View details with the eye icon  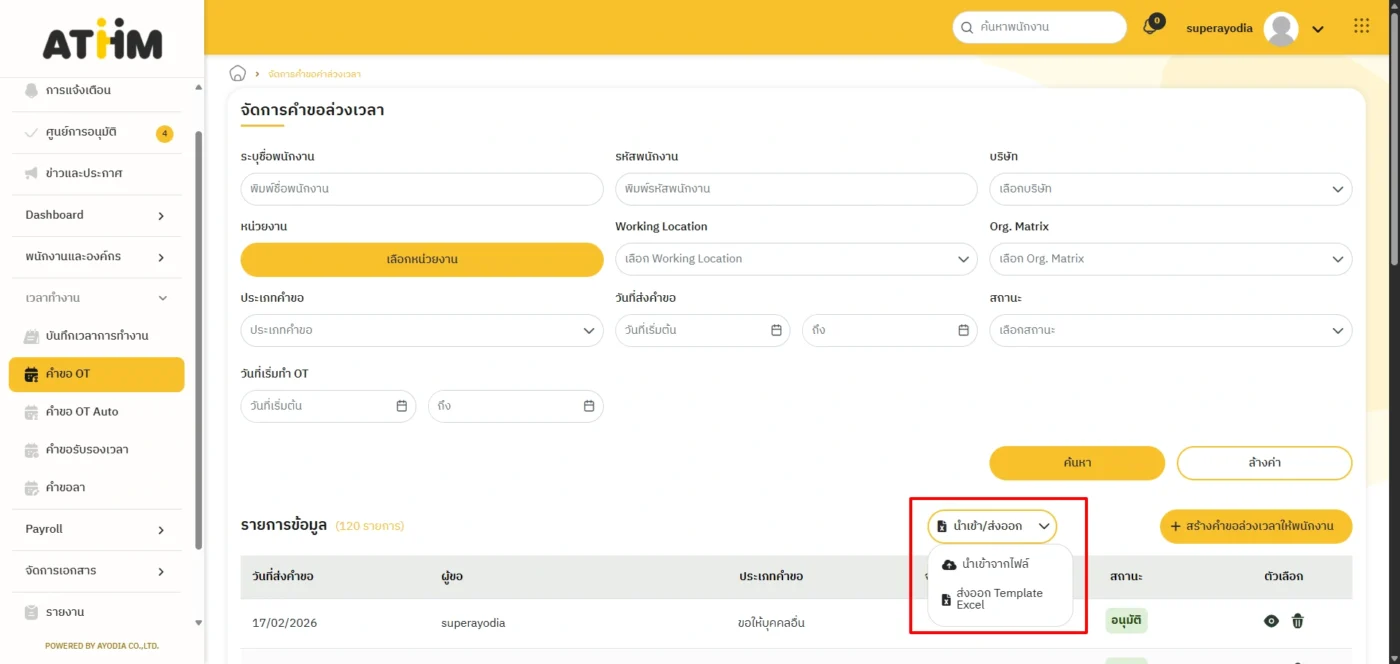click(1271, 621)
